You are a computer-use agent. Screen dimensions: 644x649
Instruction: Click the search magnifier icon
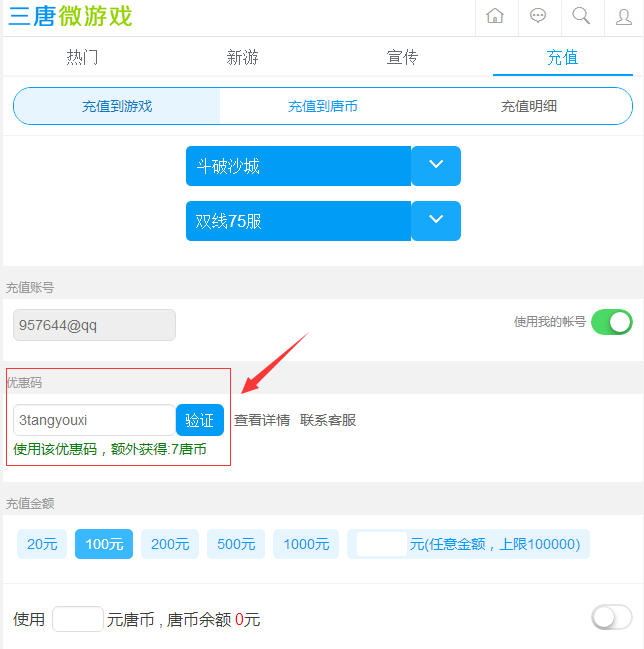pyautogui.click(x=581, y=16)
